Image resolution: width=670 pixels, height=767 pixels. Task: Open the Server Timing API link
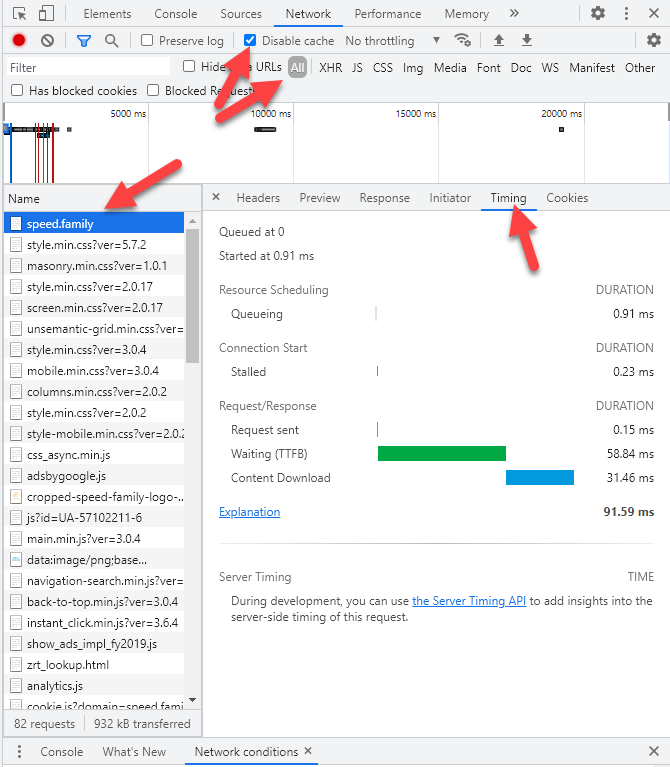click(469, 601)
